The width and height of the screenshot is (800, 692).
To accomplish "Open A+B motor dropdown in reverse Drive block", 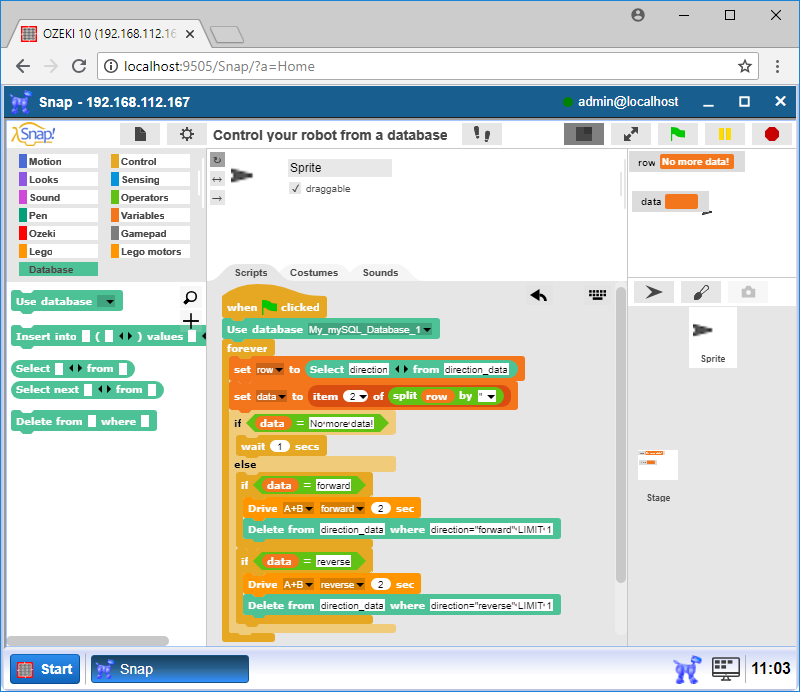I will click(x=309, y=585).
